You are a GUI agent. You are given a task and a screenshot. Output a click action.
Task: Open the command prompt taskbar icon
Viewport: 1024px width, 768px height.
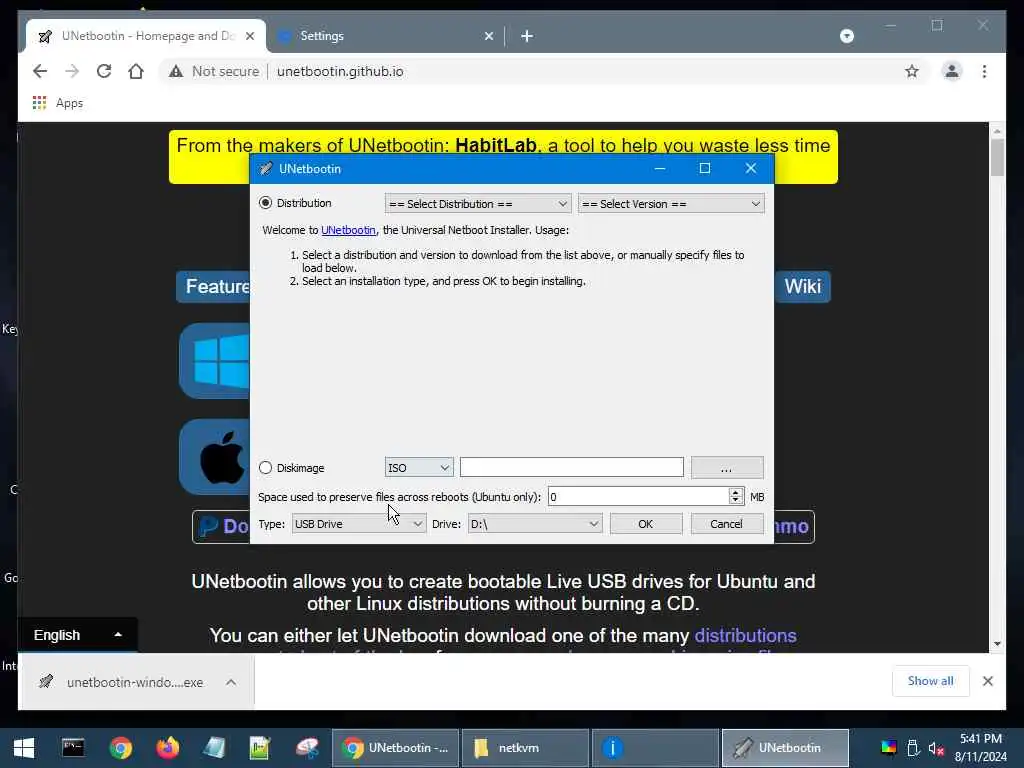point(72,748)
